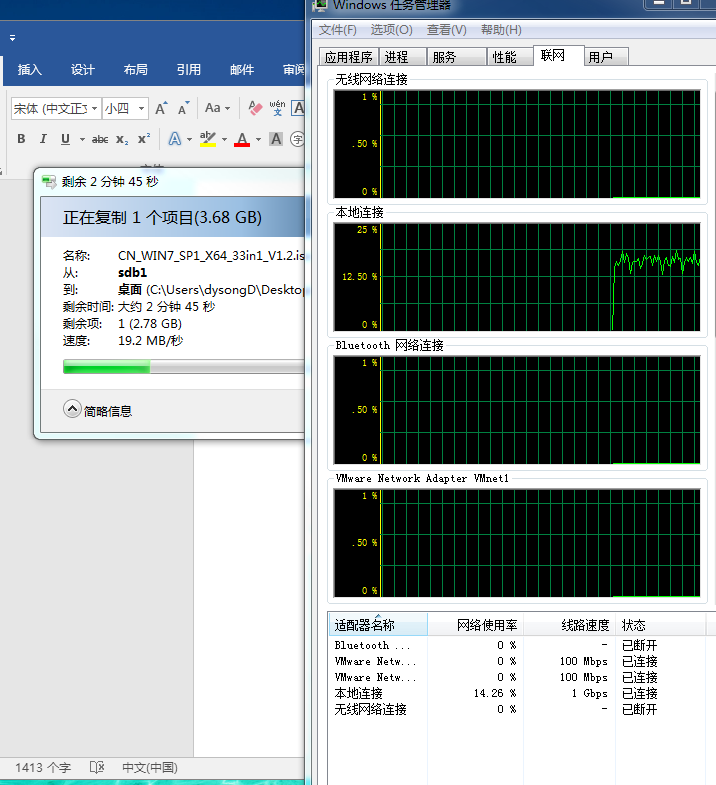The width and height of the screenshot is (716, 785).
Task: Apply strikethrough (abc) formatting
Action: [100, 139]
